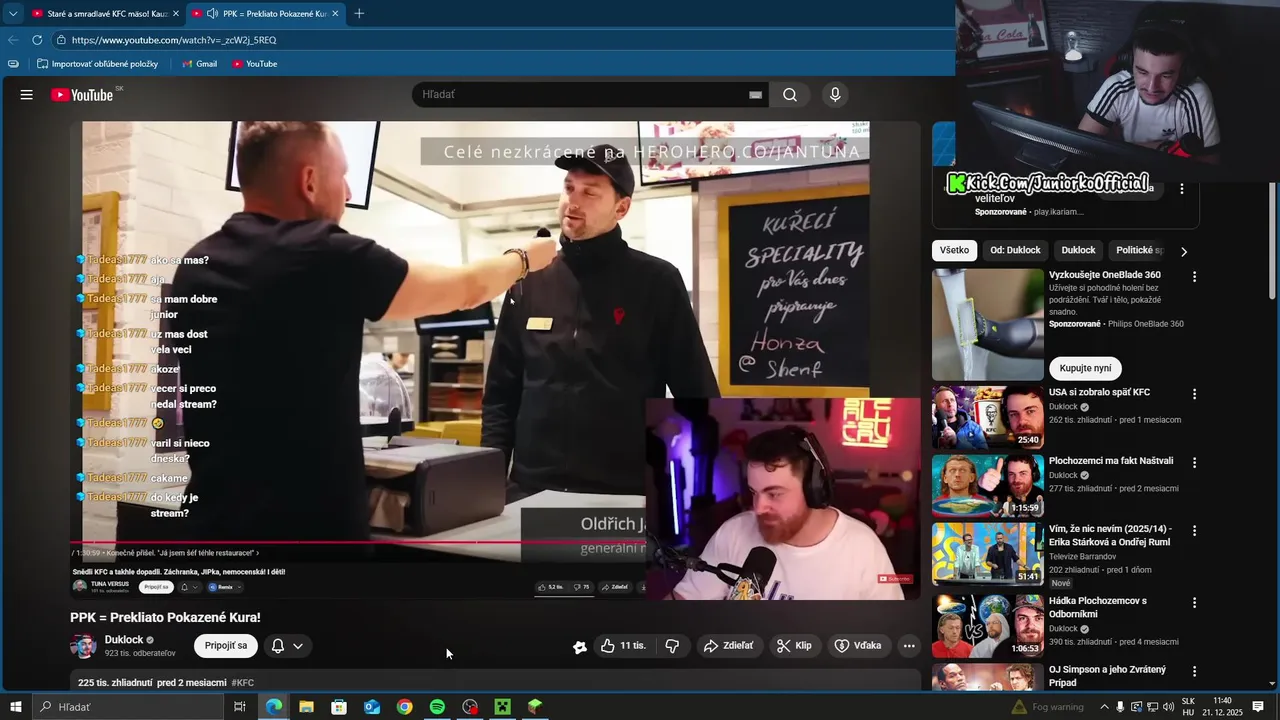Open Microsoft Store from the taskbar

tap(339, 707)
